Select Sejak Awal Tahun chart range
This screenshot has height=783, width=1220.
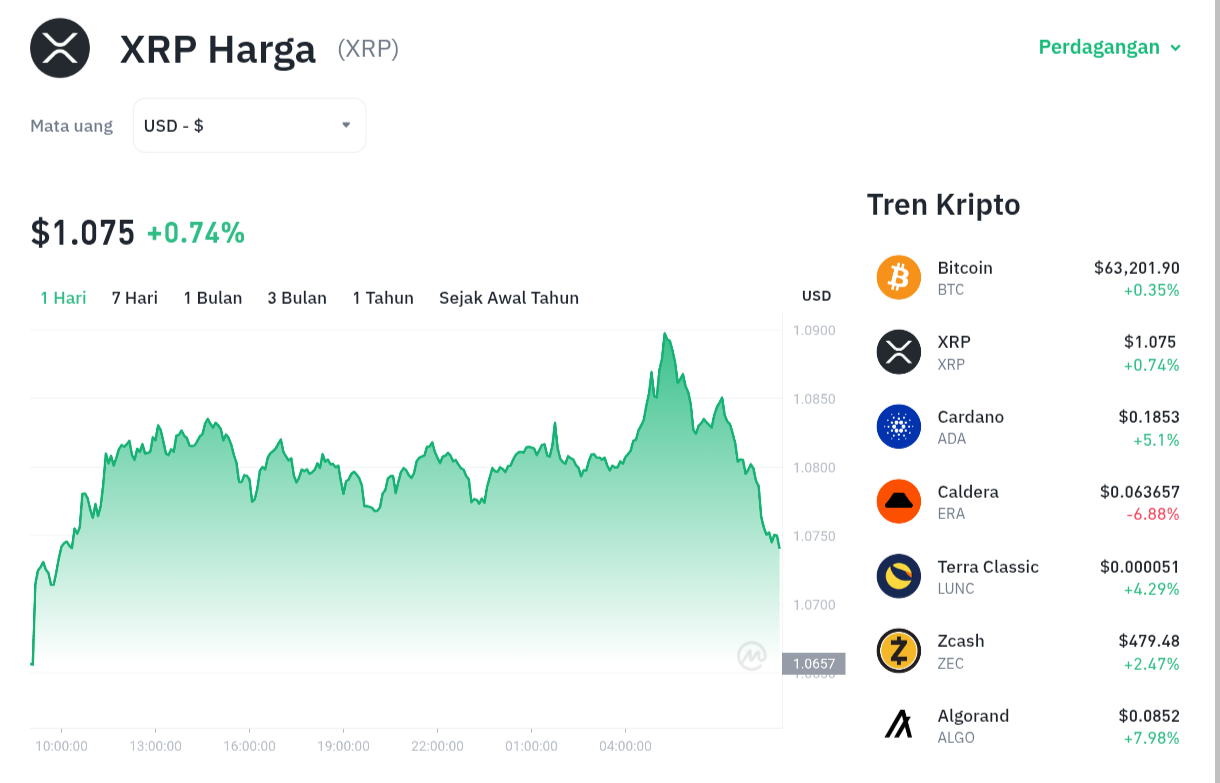coord(509,298)
